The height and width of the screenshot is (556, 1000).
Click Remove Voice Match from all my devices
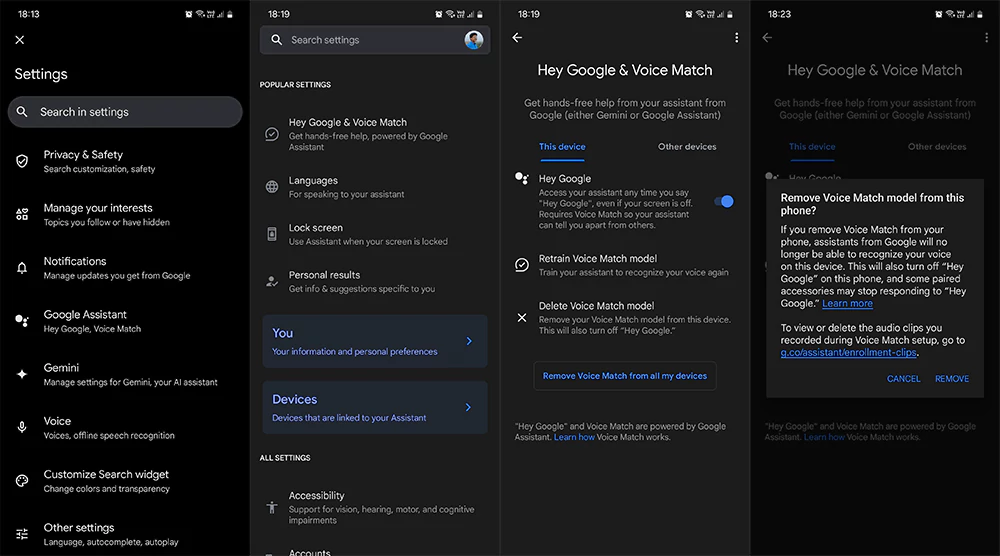click(x=625, y=376)
